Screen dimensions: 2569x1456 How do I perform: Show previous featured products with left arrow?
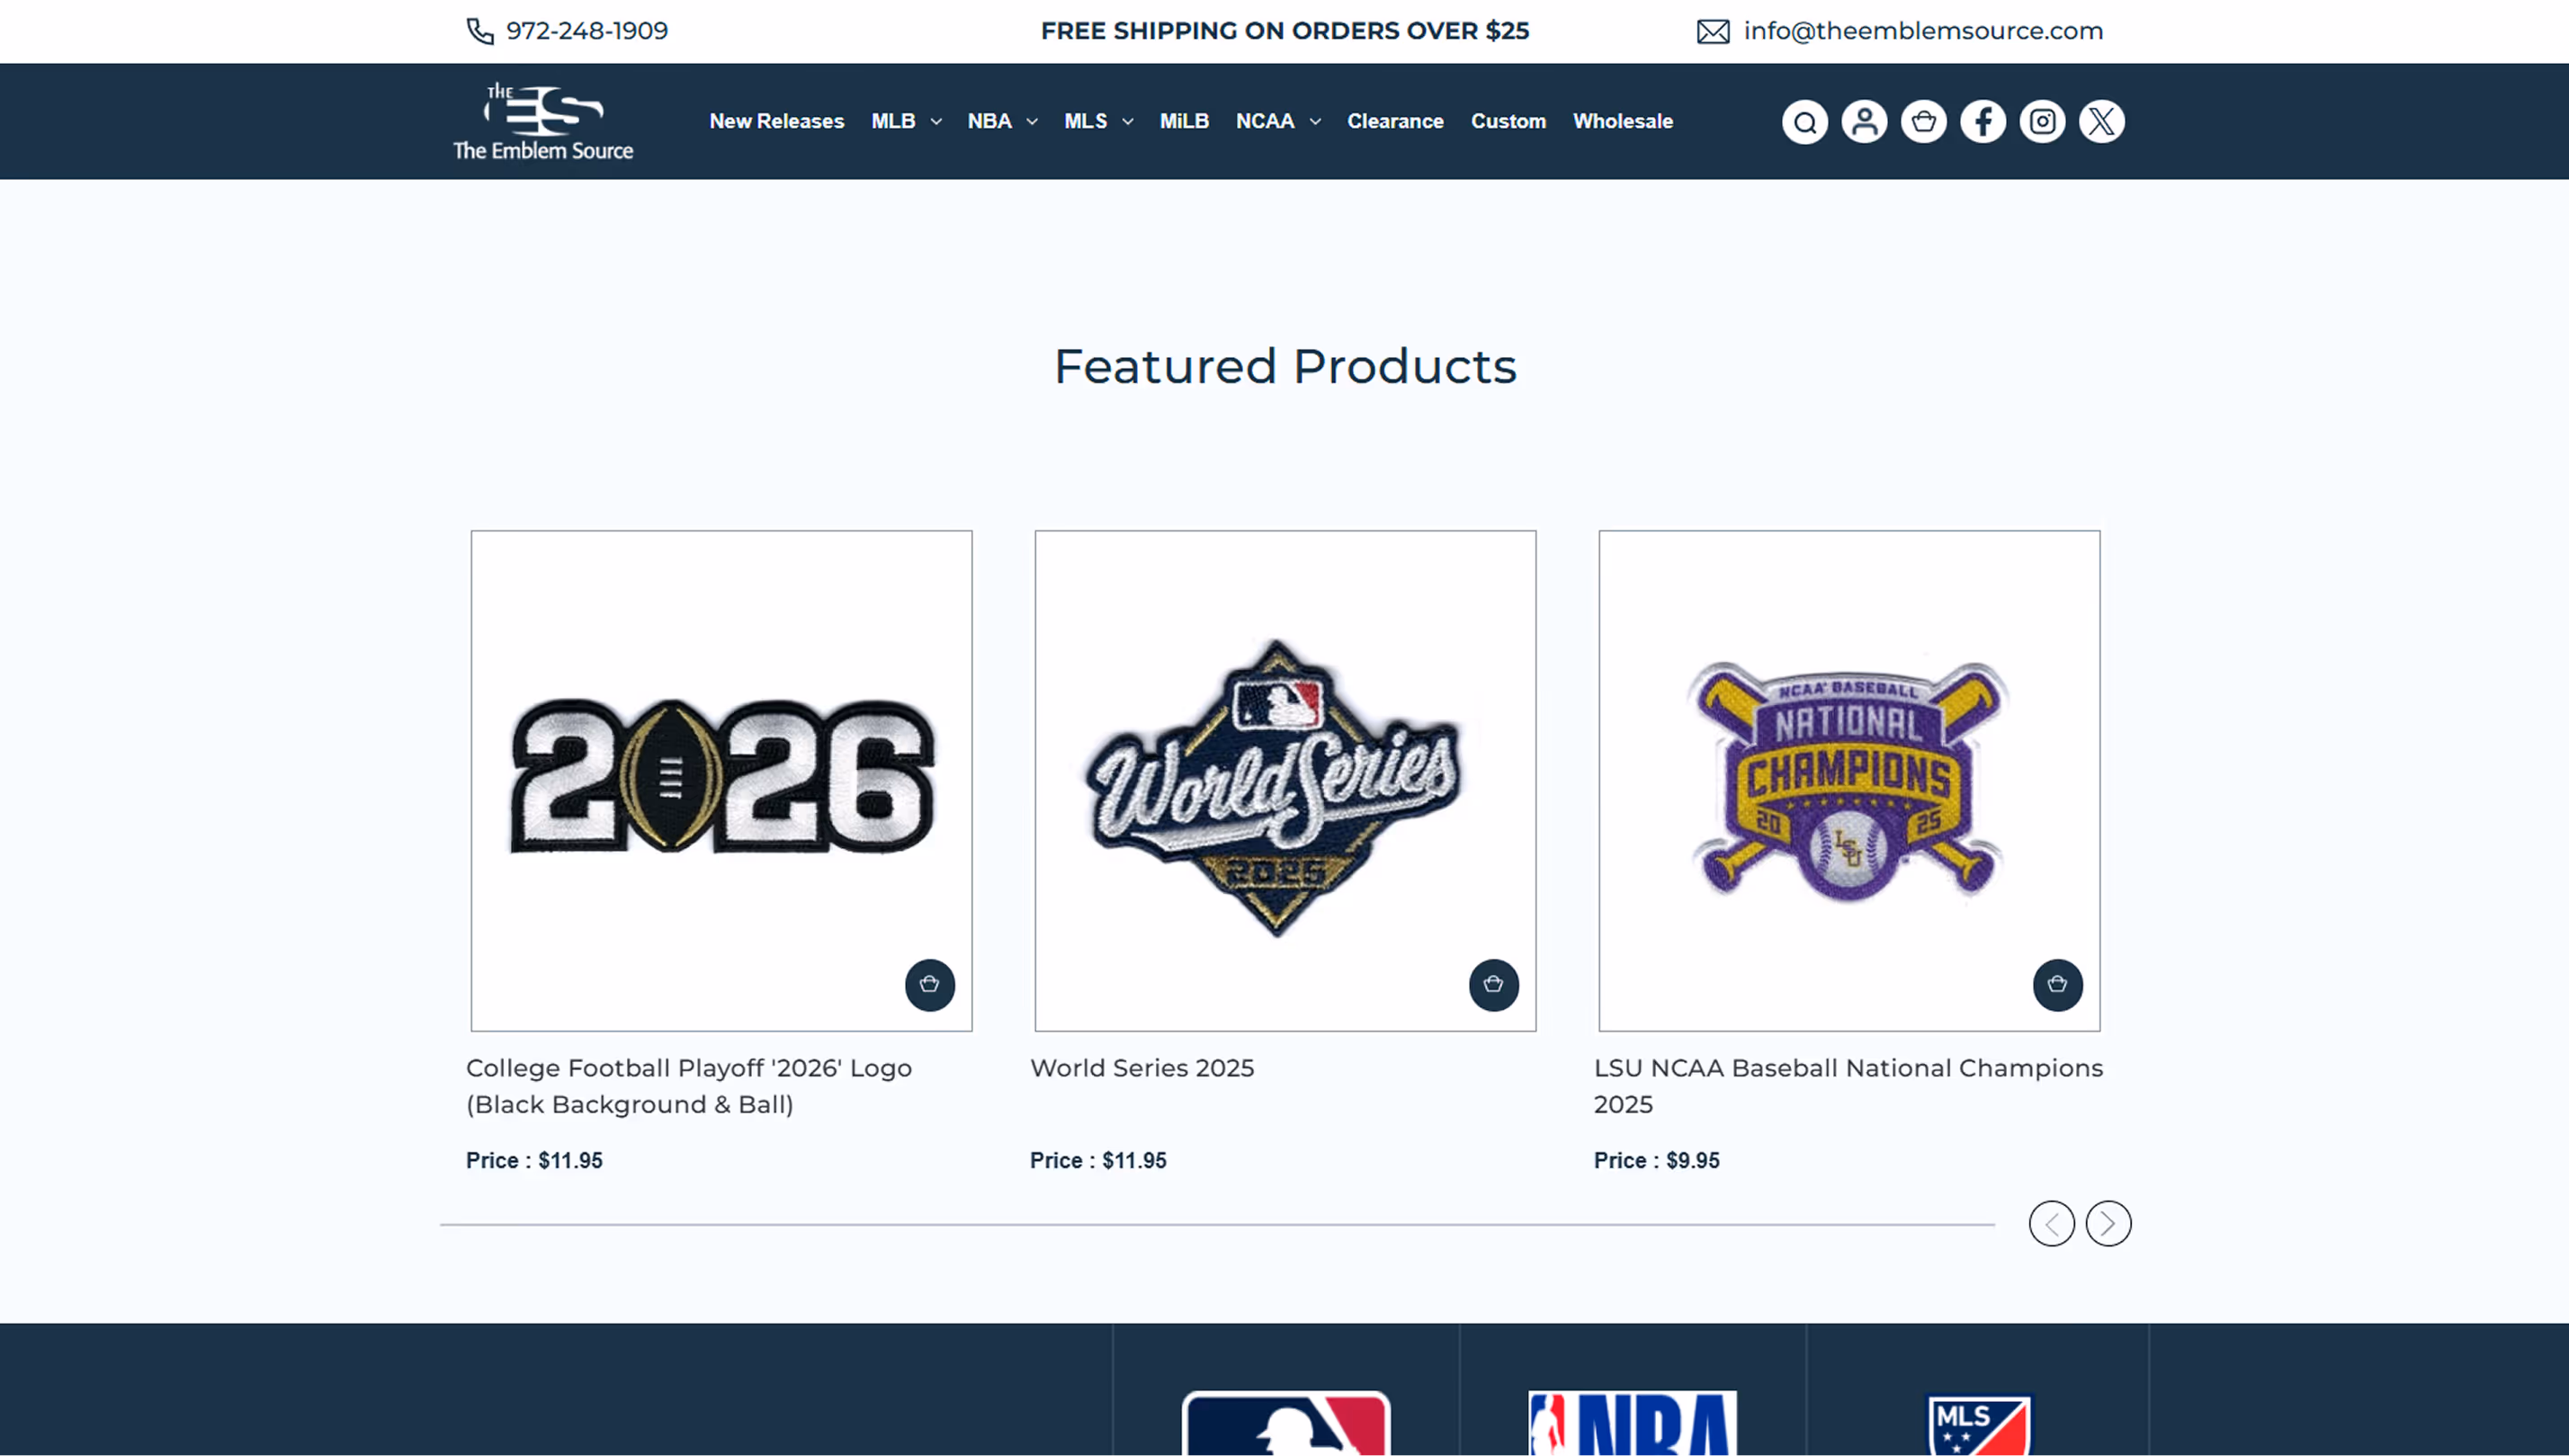[x=2052, y=1223]
